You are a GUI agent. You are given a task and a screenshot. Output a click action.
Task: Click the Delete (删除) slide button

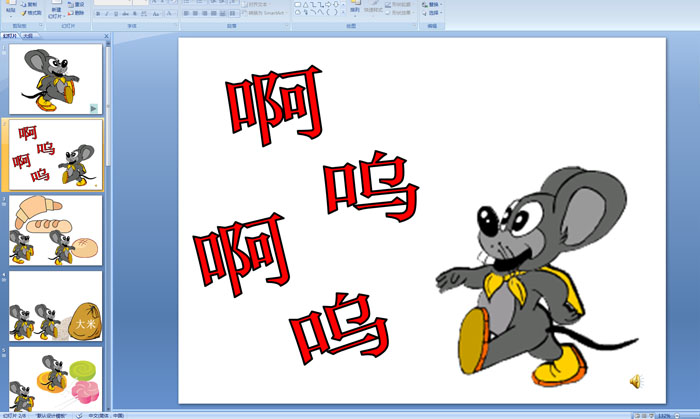click(x=76, y=13)
